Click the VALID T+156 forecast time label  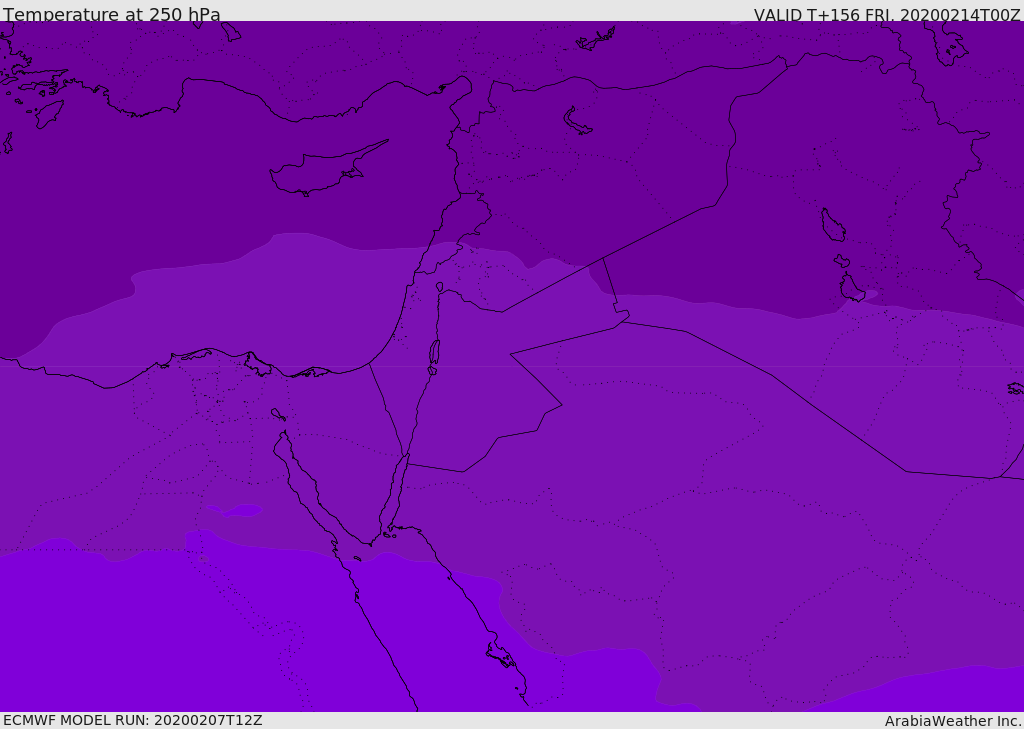tap(886, 15)
